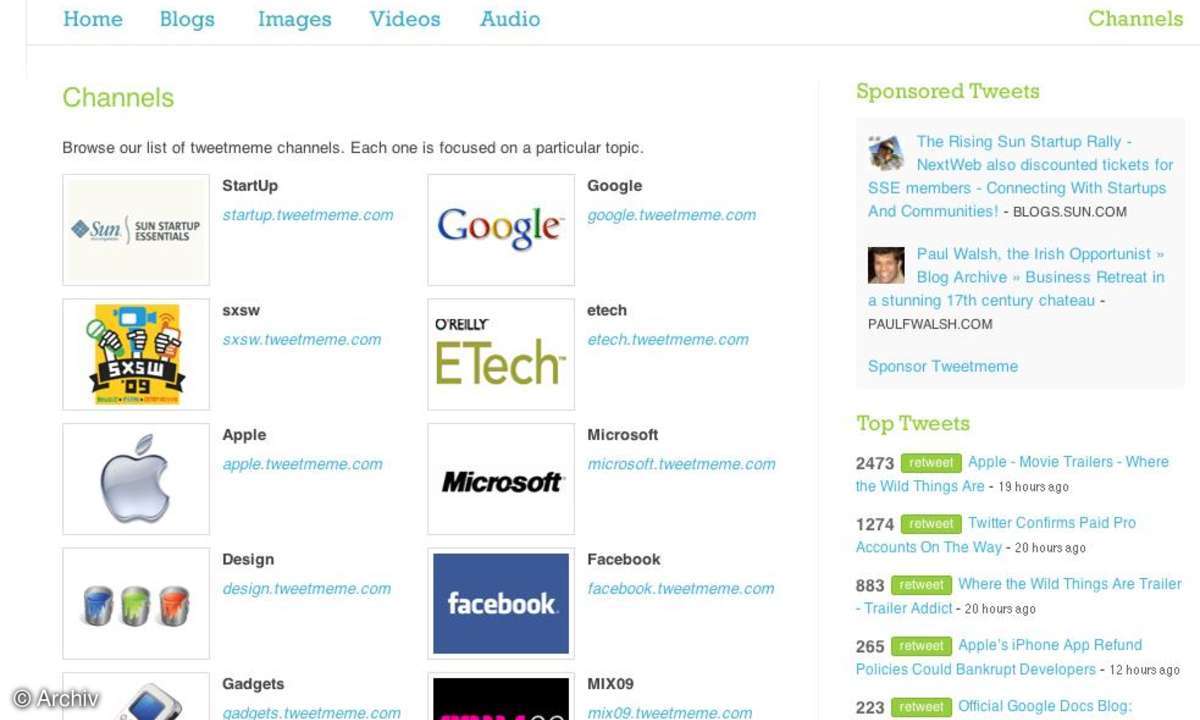Open Twitter Confirms Paid Pro Accounts story
The height and width of the screenshot is (720, 1200).
click(996, 535)
